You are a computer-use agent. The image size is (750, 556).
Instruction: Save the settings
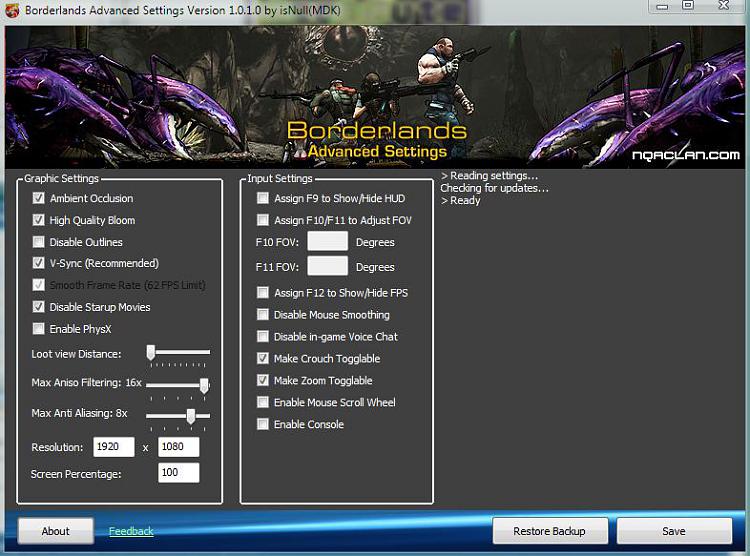click(x=674, y=531)
